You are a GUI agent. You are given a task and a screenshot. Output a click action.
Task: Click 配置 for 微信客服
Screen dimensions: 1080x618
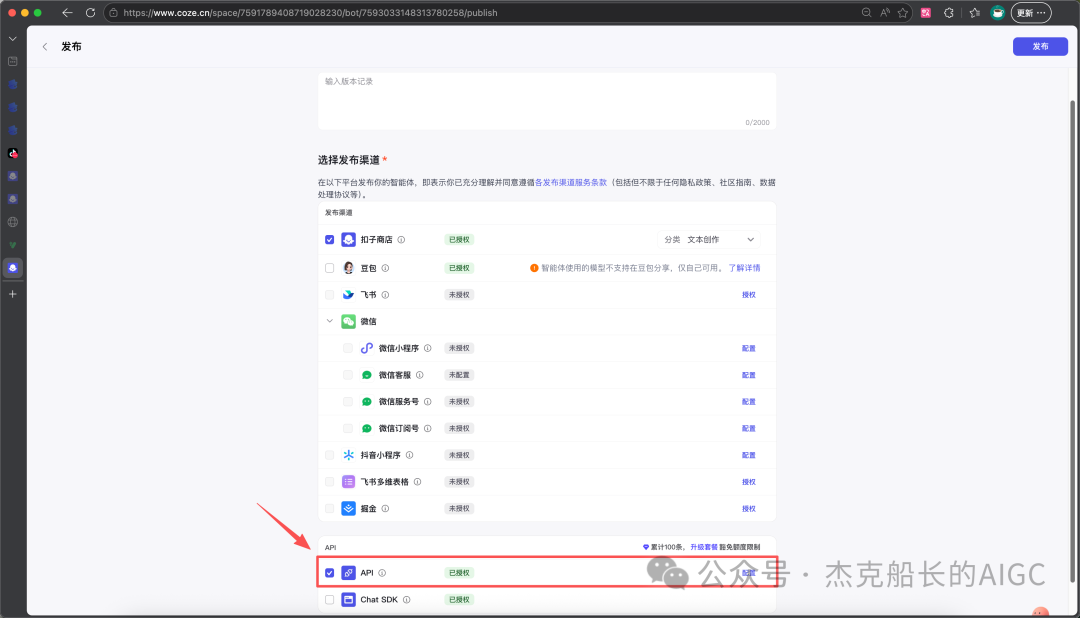click(x=749, y=375)
